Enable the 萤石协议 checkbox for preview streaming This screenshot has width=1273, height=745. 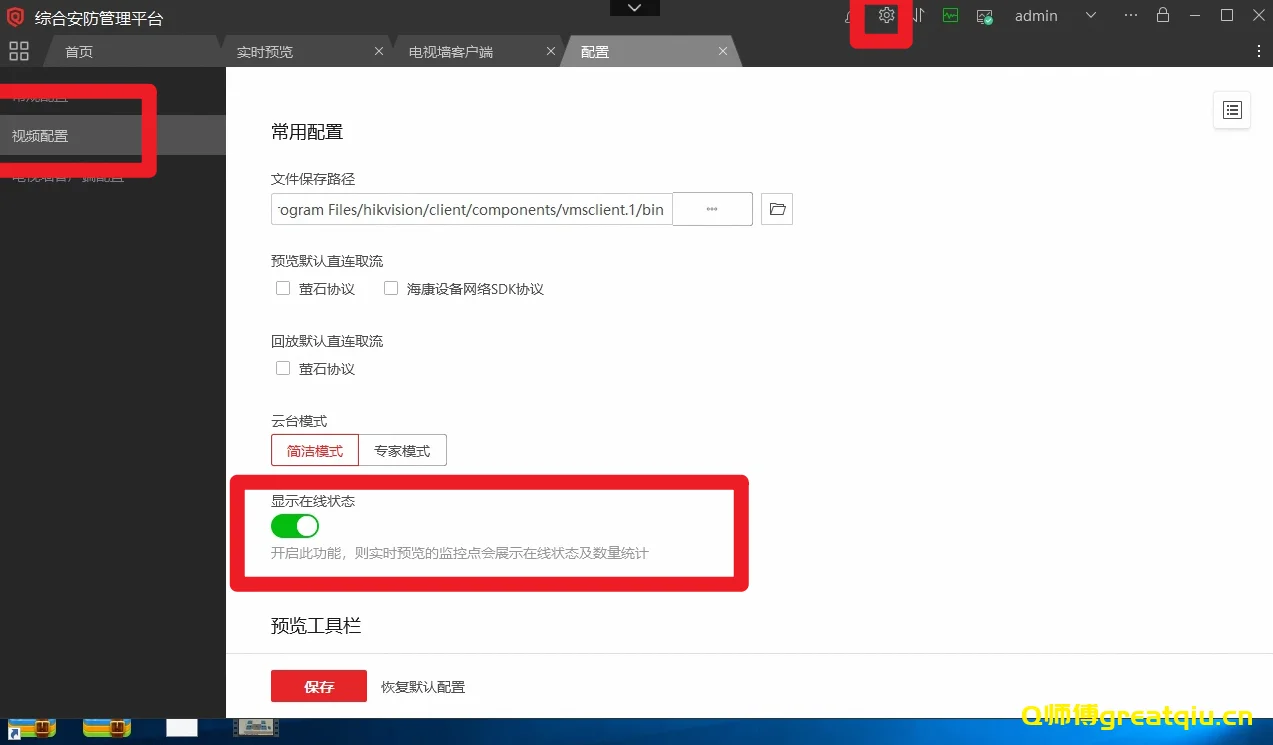click(x=283, y=288)
